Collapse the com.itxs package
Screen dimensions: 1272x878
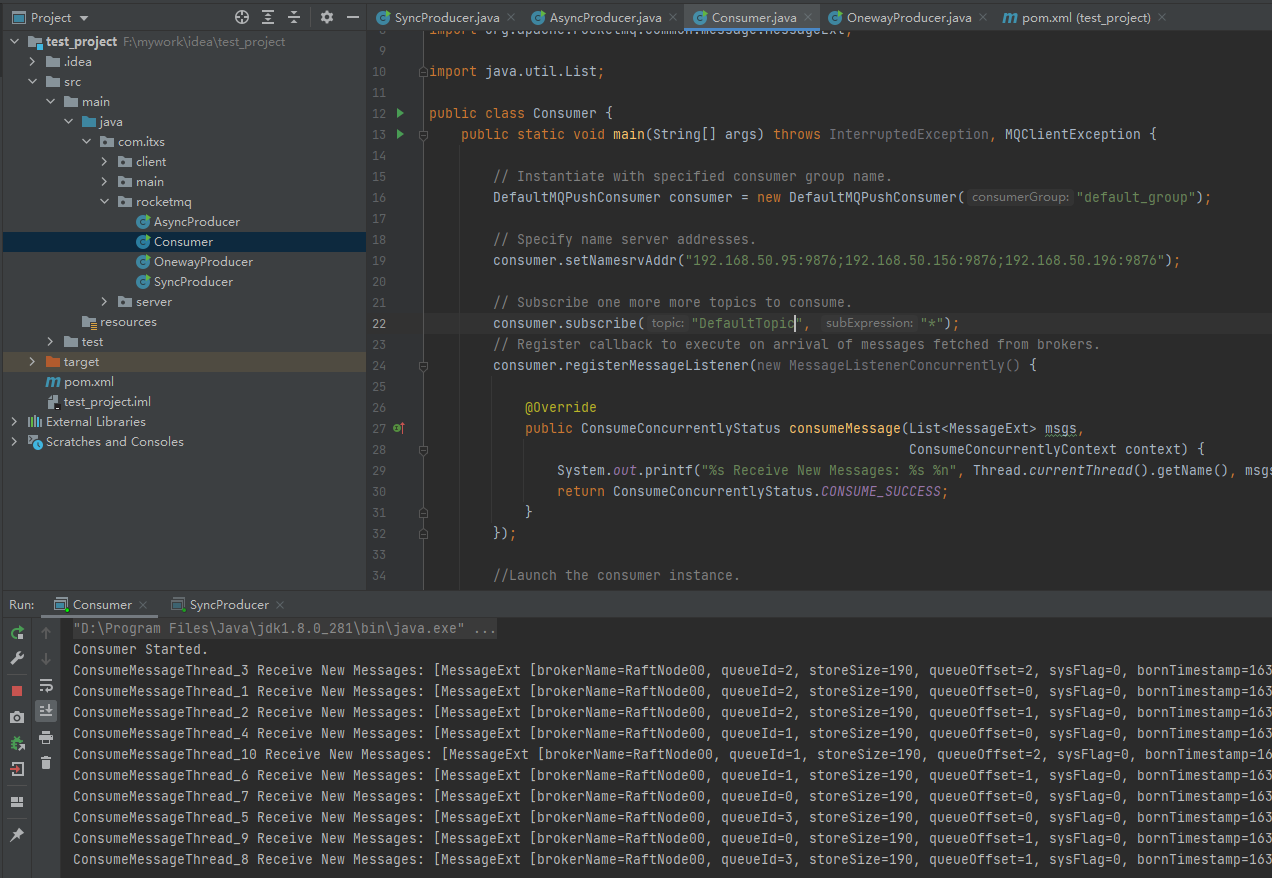(x=87, y=142)
